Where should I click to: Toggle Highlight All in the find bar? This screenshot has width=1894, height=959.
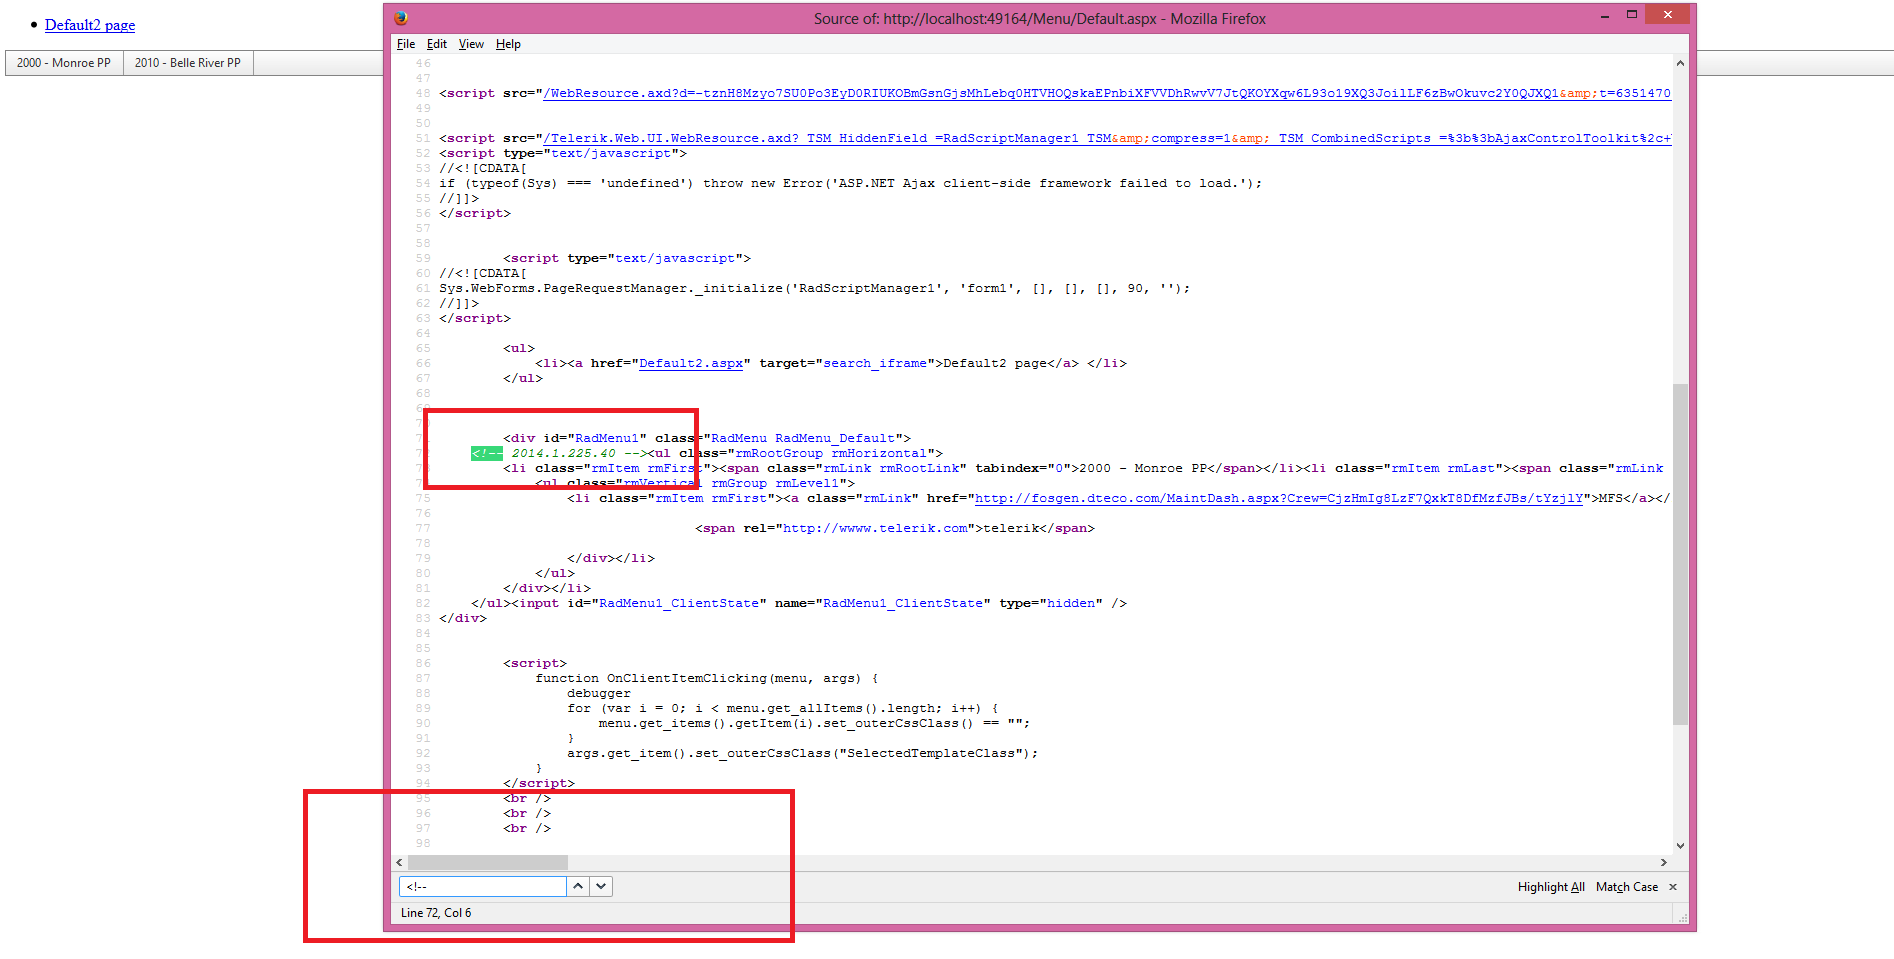click(x=1551, y=887)
